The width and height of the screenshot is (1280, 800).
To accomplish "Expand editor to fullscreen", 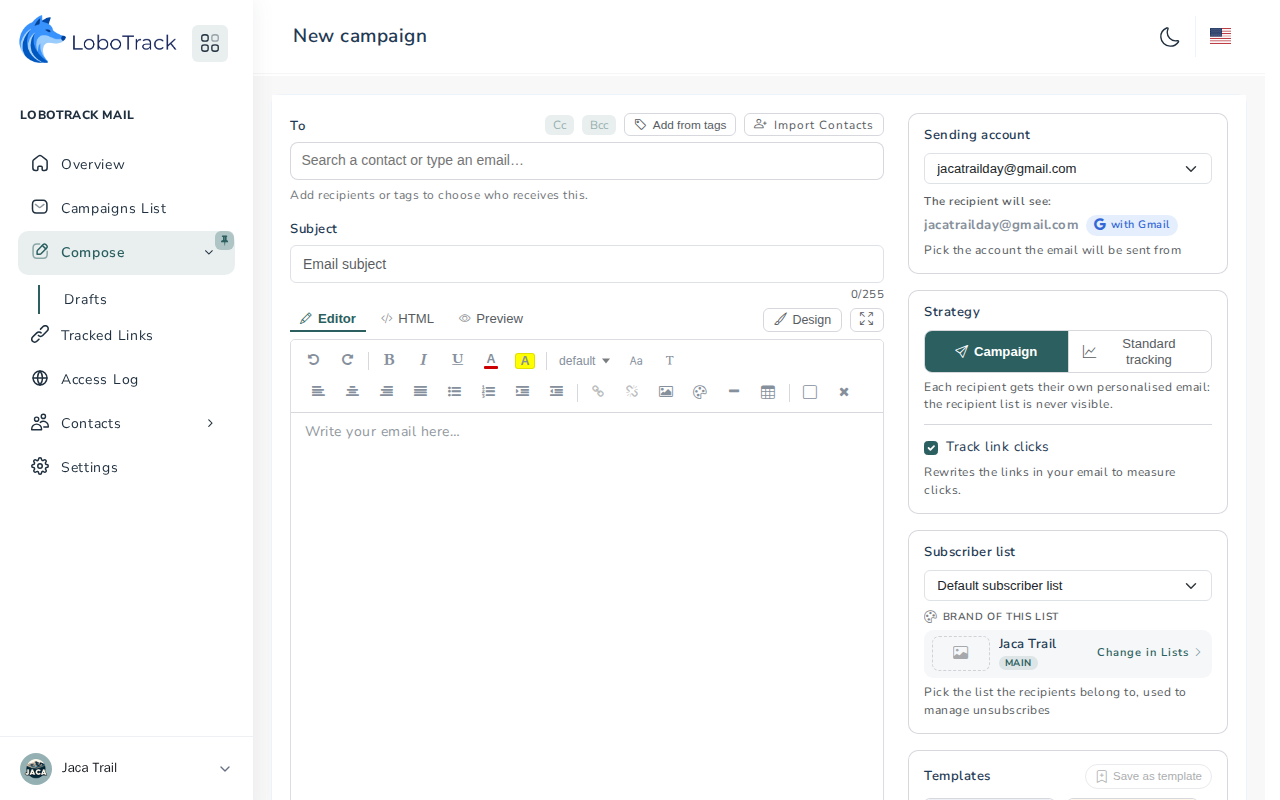I will tap(867, 319).
